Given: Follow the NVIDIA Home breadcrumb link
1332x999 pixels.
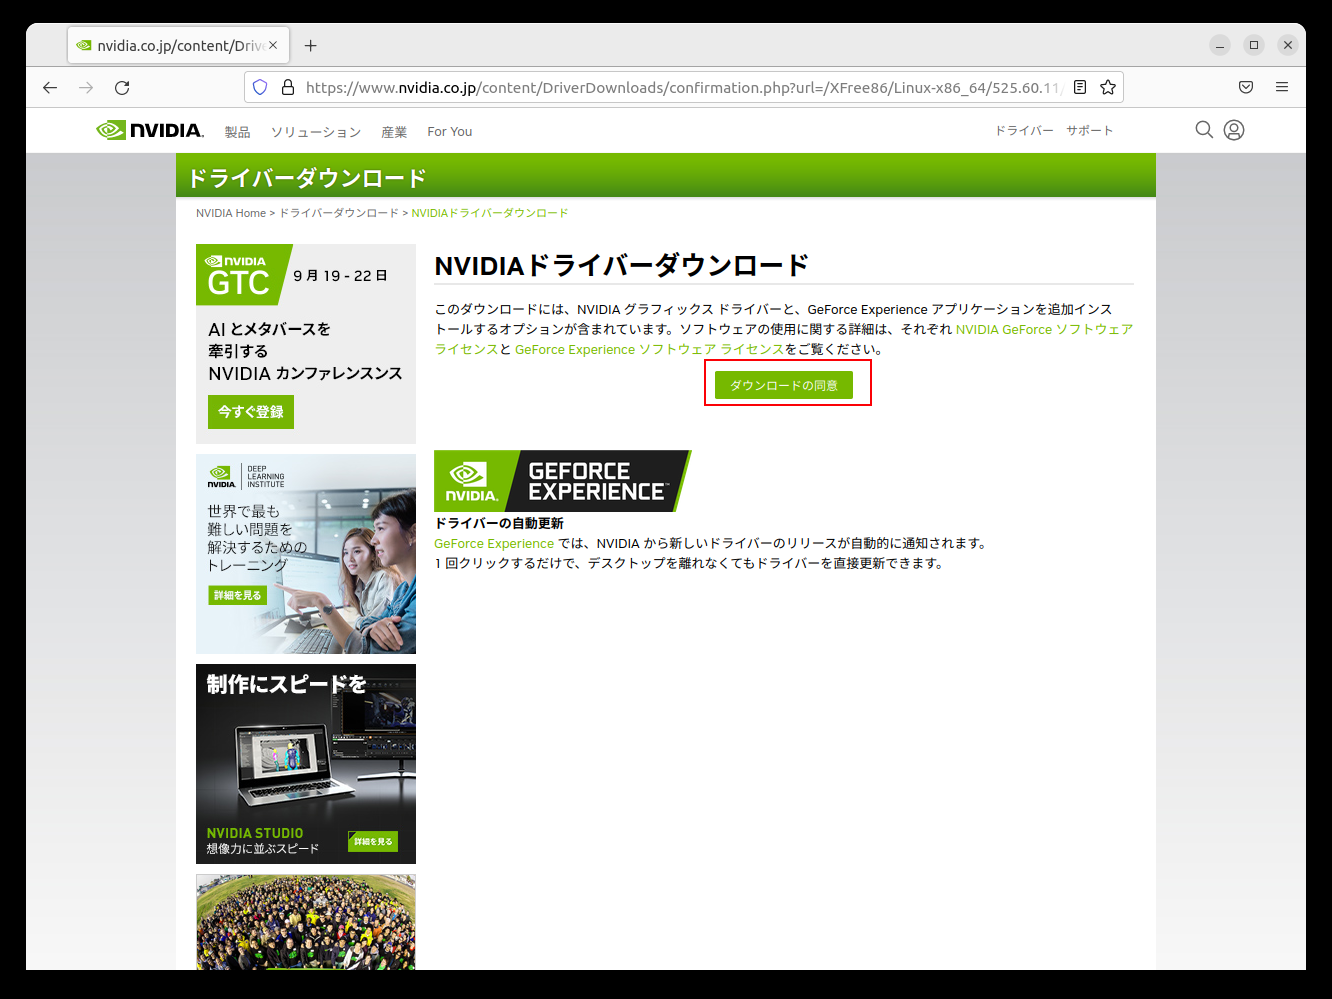Looking at the screenshot, I should 231,213.
